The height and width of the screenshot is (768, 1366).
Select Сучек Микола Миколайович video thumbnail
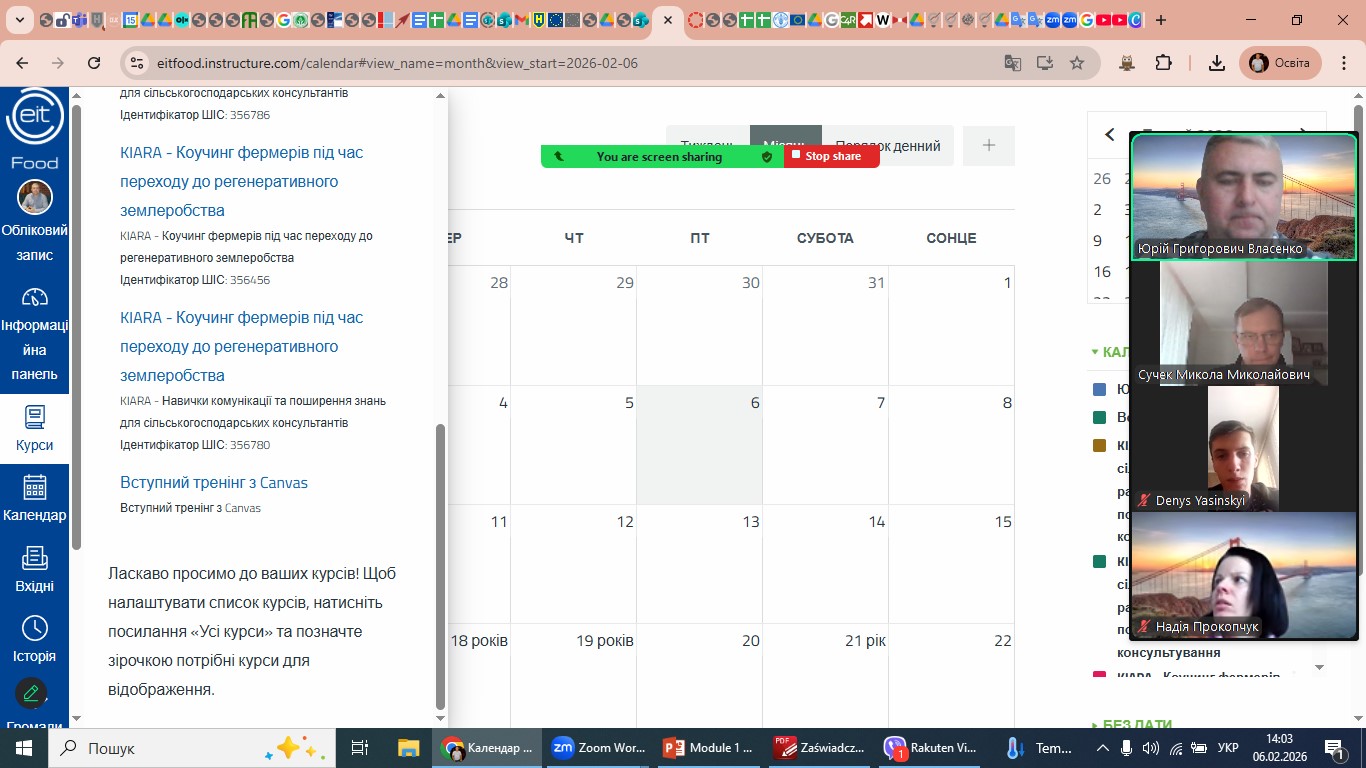[x=1244, y=324]
